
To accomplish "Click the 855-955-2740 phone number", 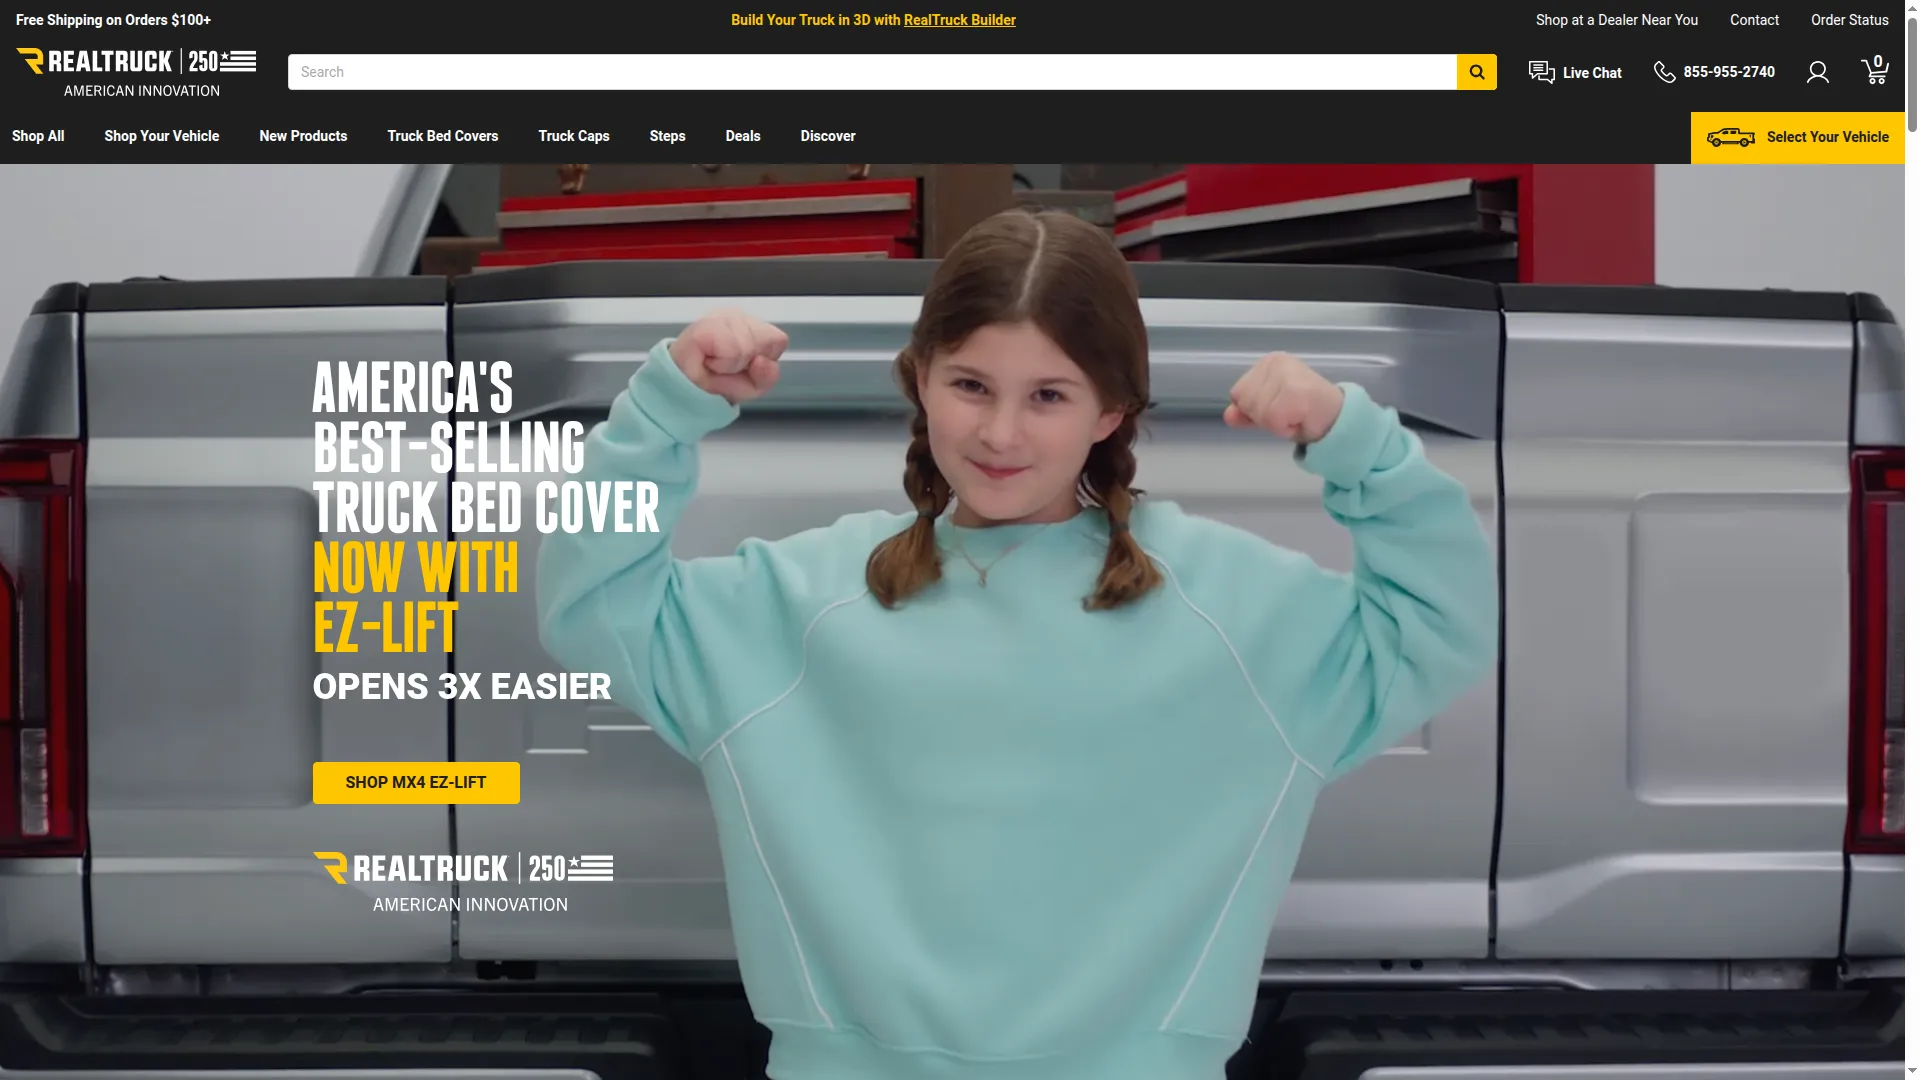I will [x=1729, y=72].
